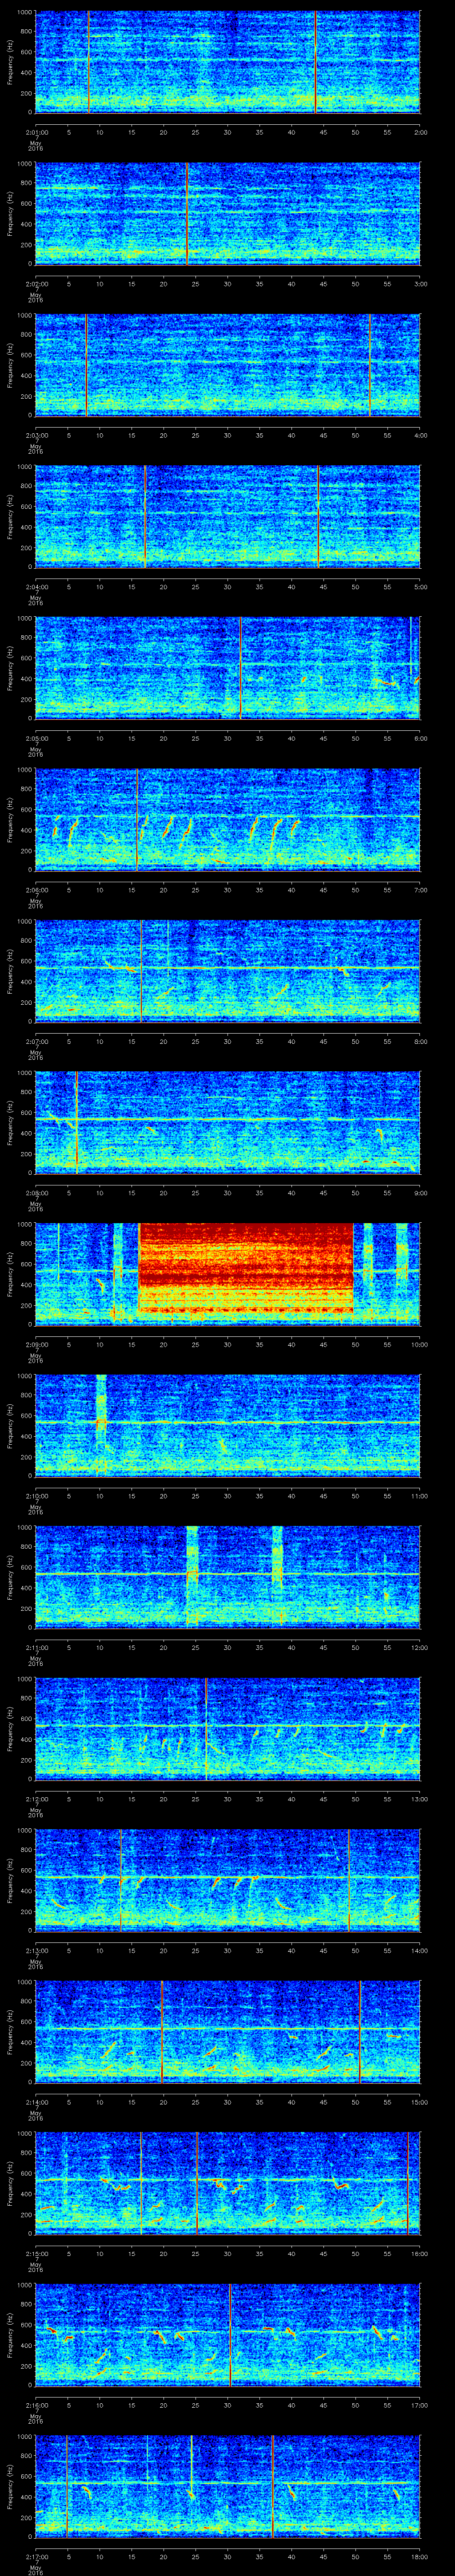Select the 5:00 end-of-axis time label
This screenshot has width=455, height=2576.
pyautogui.click(x=420, y=587)
